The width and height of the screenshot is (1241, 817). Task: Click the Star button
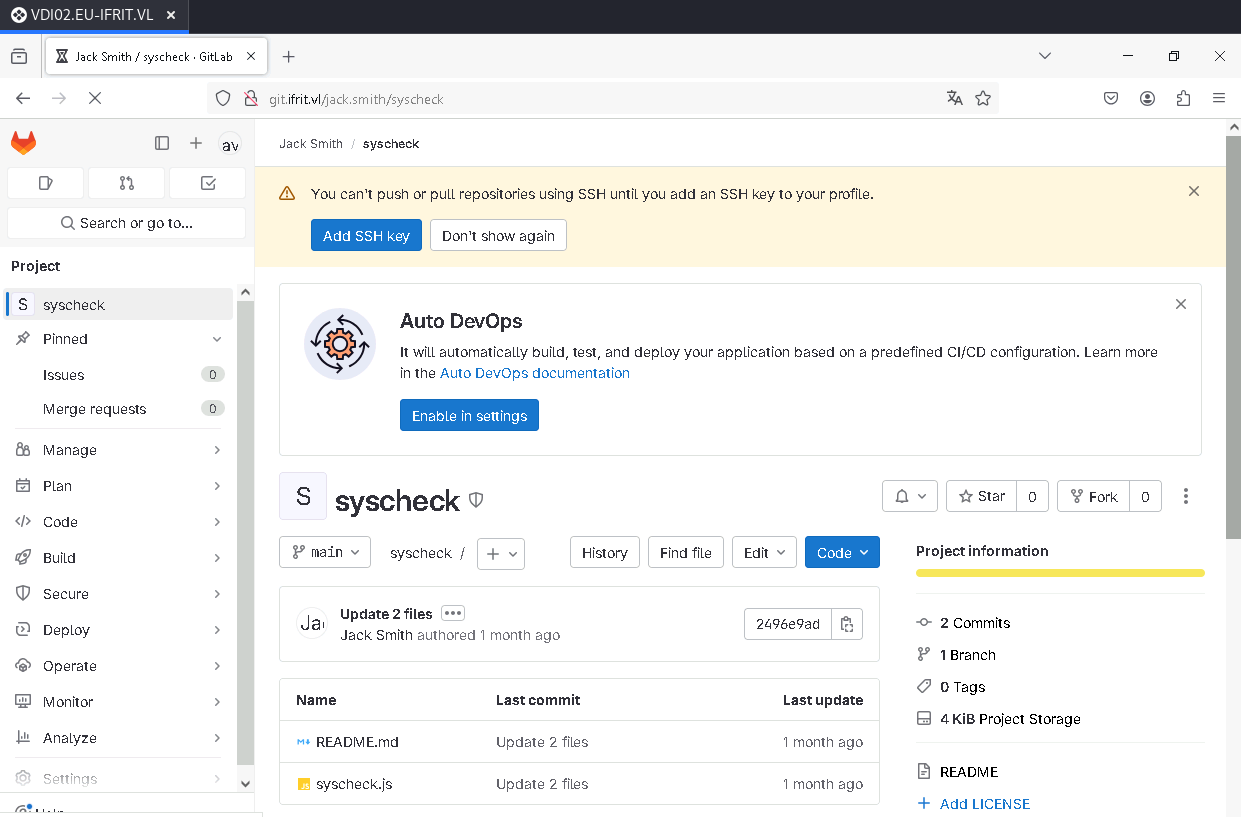982,496
